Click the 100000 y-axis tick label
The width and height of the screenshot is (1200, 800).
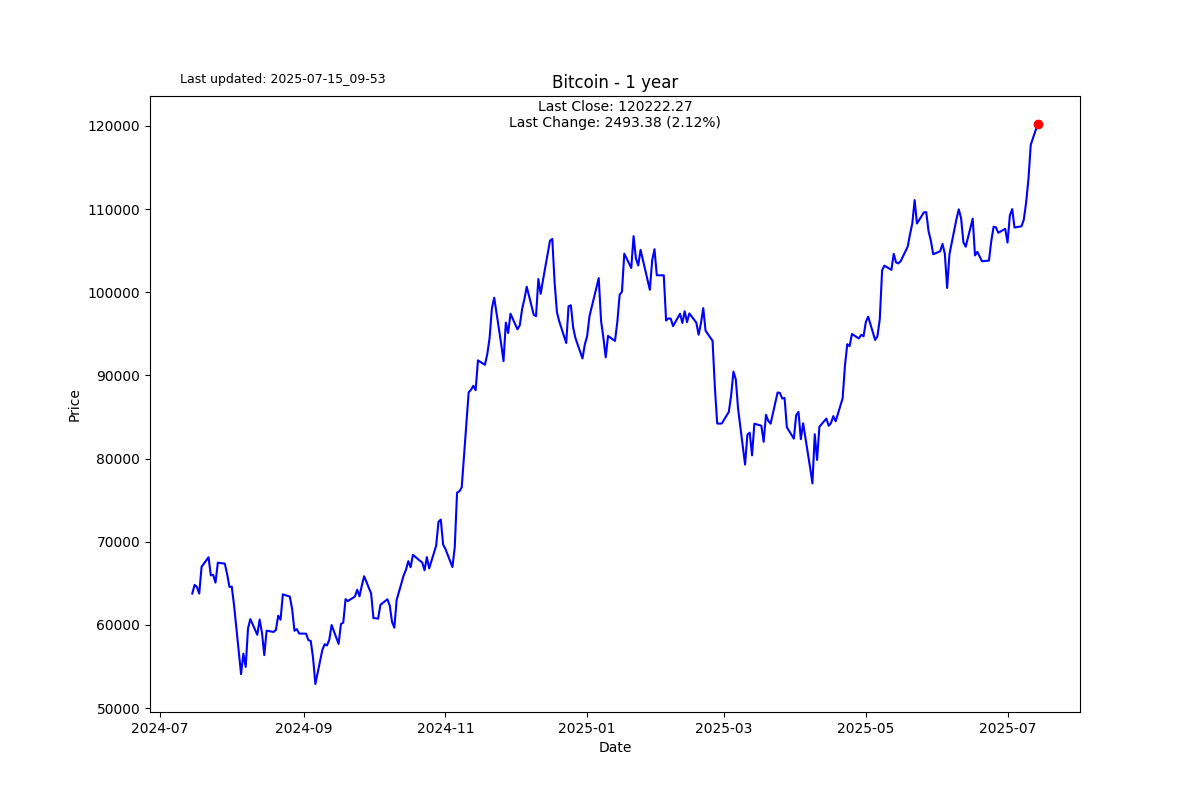coord(111,292)
